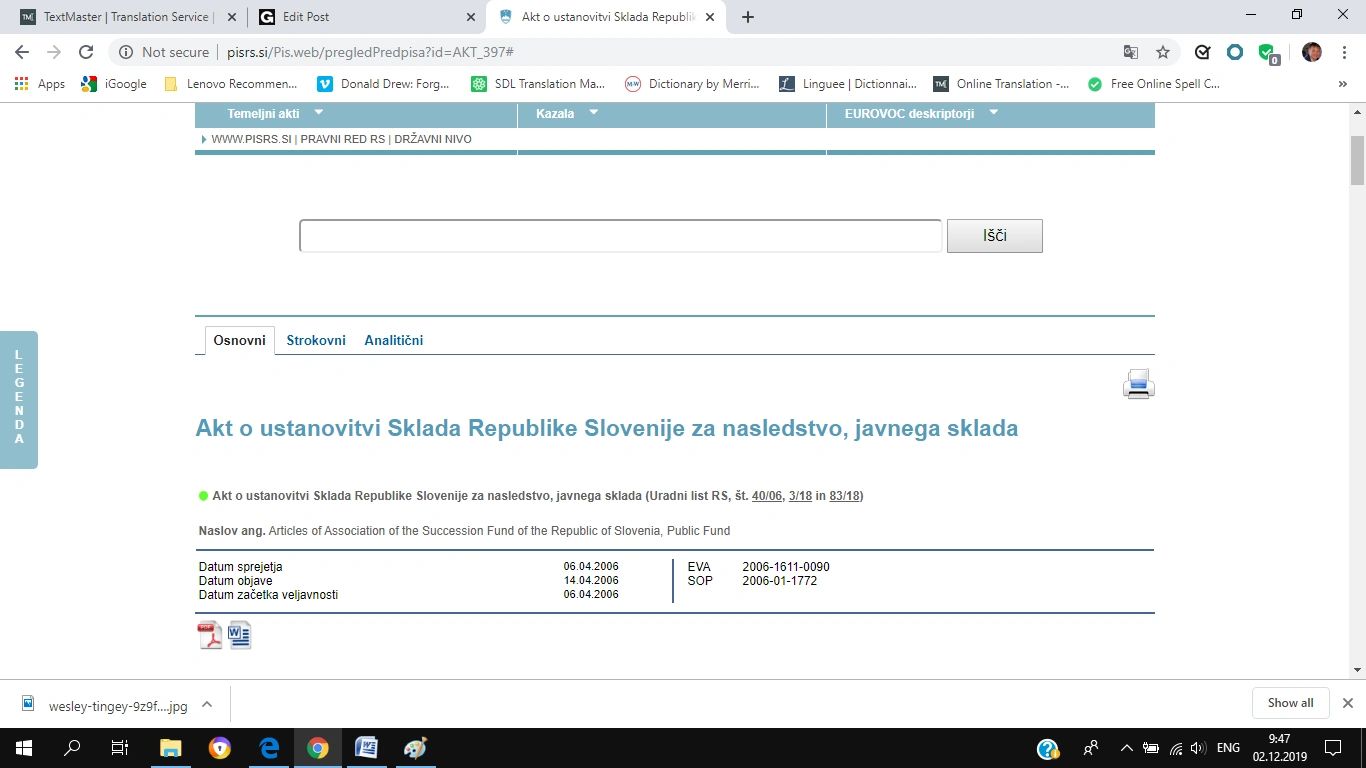
Task: Expand the Kazala dropdown menu
Action: tap(593, 113)
